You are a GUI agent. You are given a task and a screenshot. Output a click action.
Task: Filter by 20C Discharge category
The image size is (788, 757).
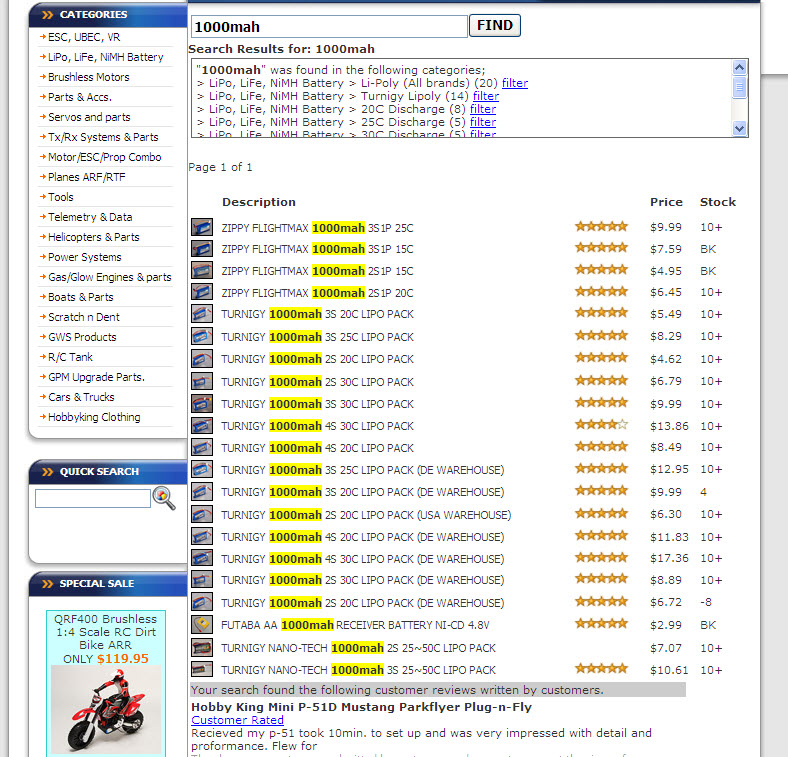pyautogui.click(x=482, y=109)
